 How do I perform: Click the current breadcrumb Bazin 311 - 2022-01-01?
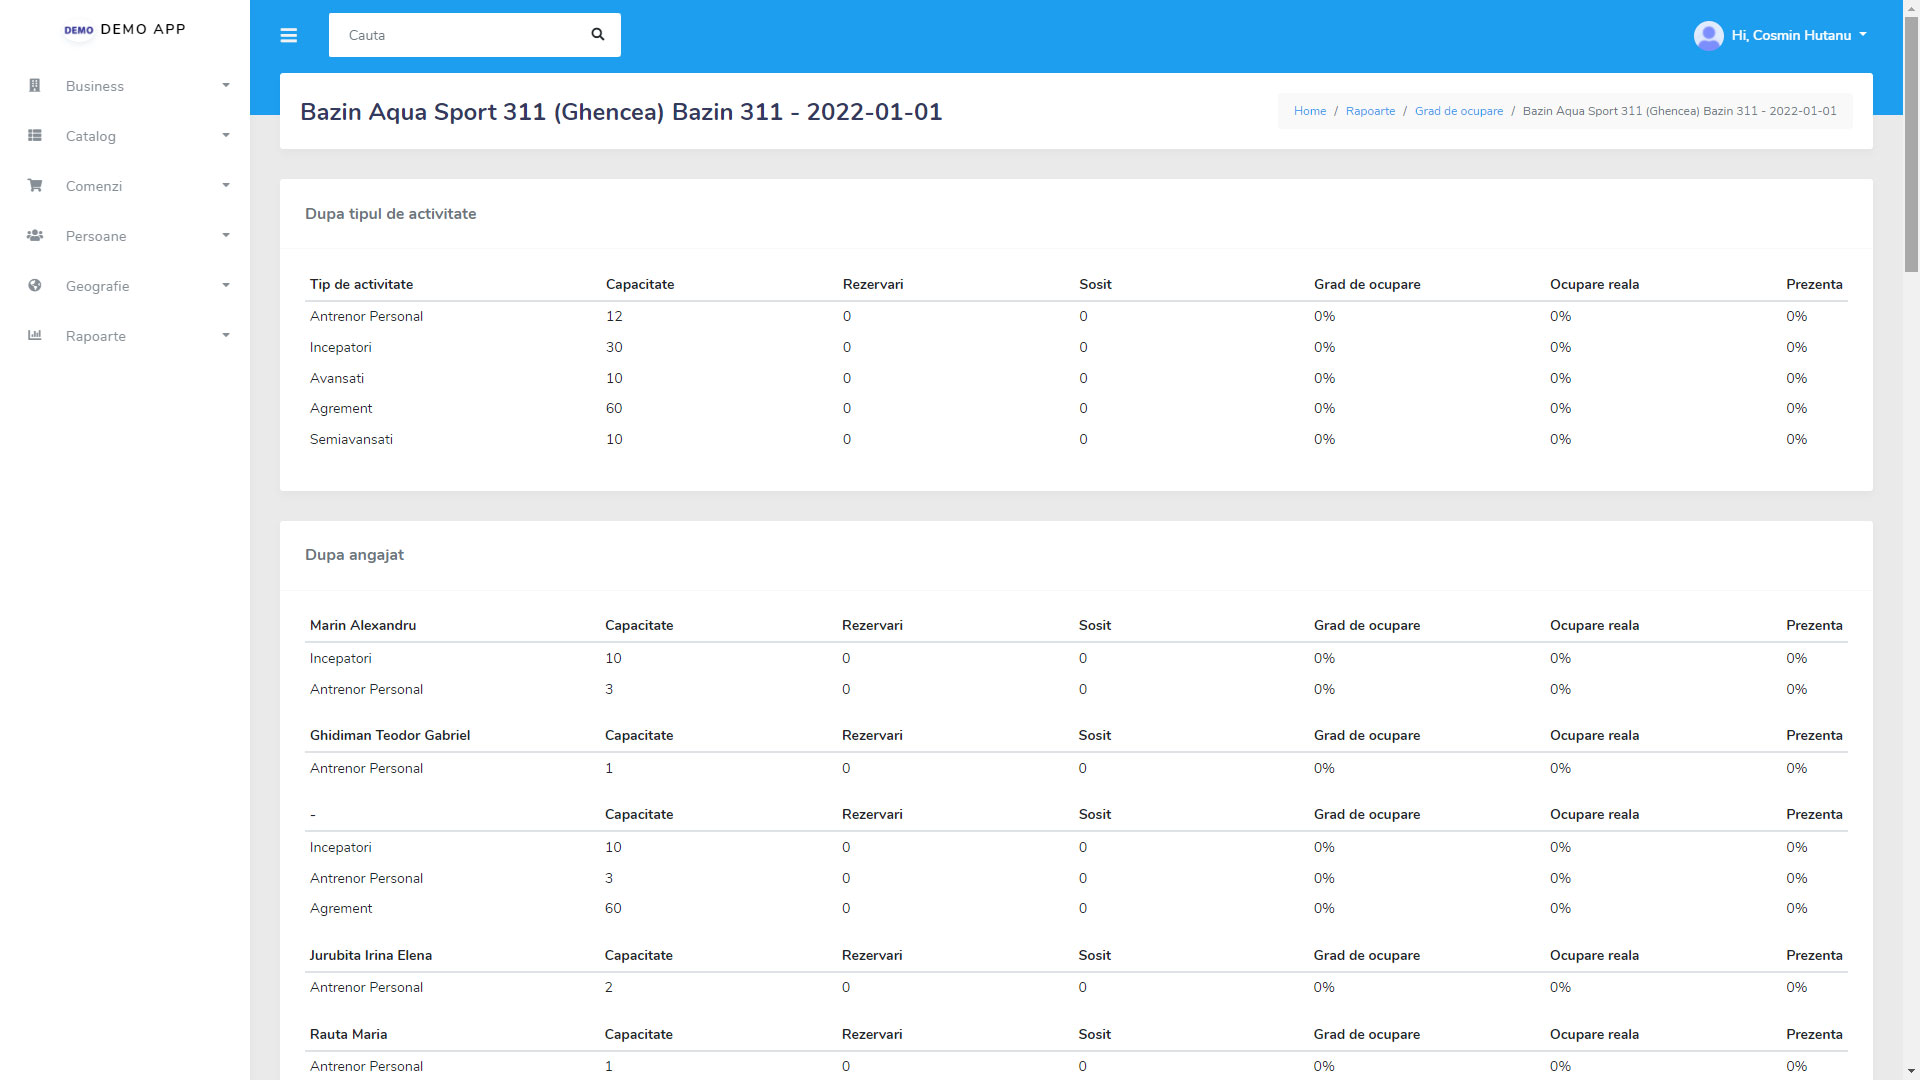[1679, 111]
